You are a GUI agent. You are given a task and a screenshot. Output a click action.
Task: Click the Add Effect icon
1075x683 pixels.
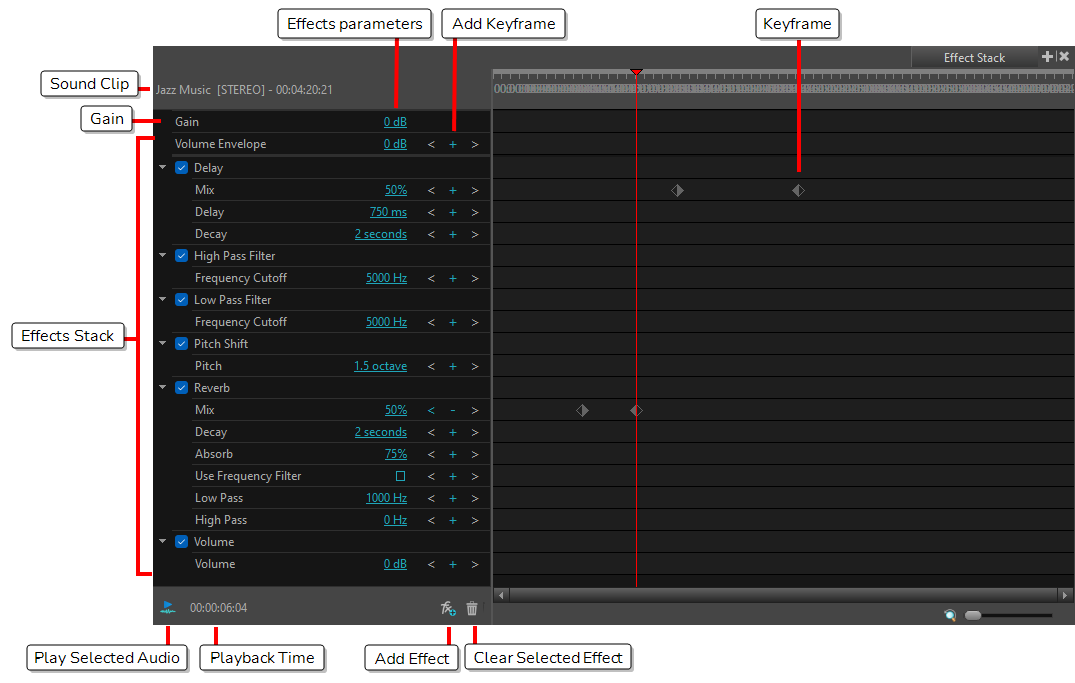coord(448,608)
